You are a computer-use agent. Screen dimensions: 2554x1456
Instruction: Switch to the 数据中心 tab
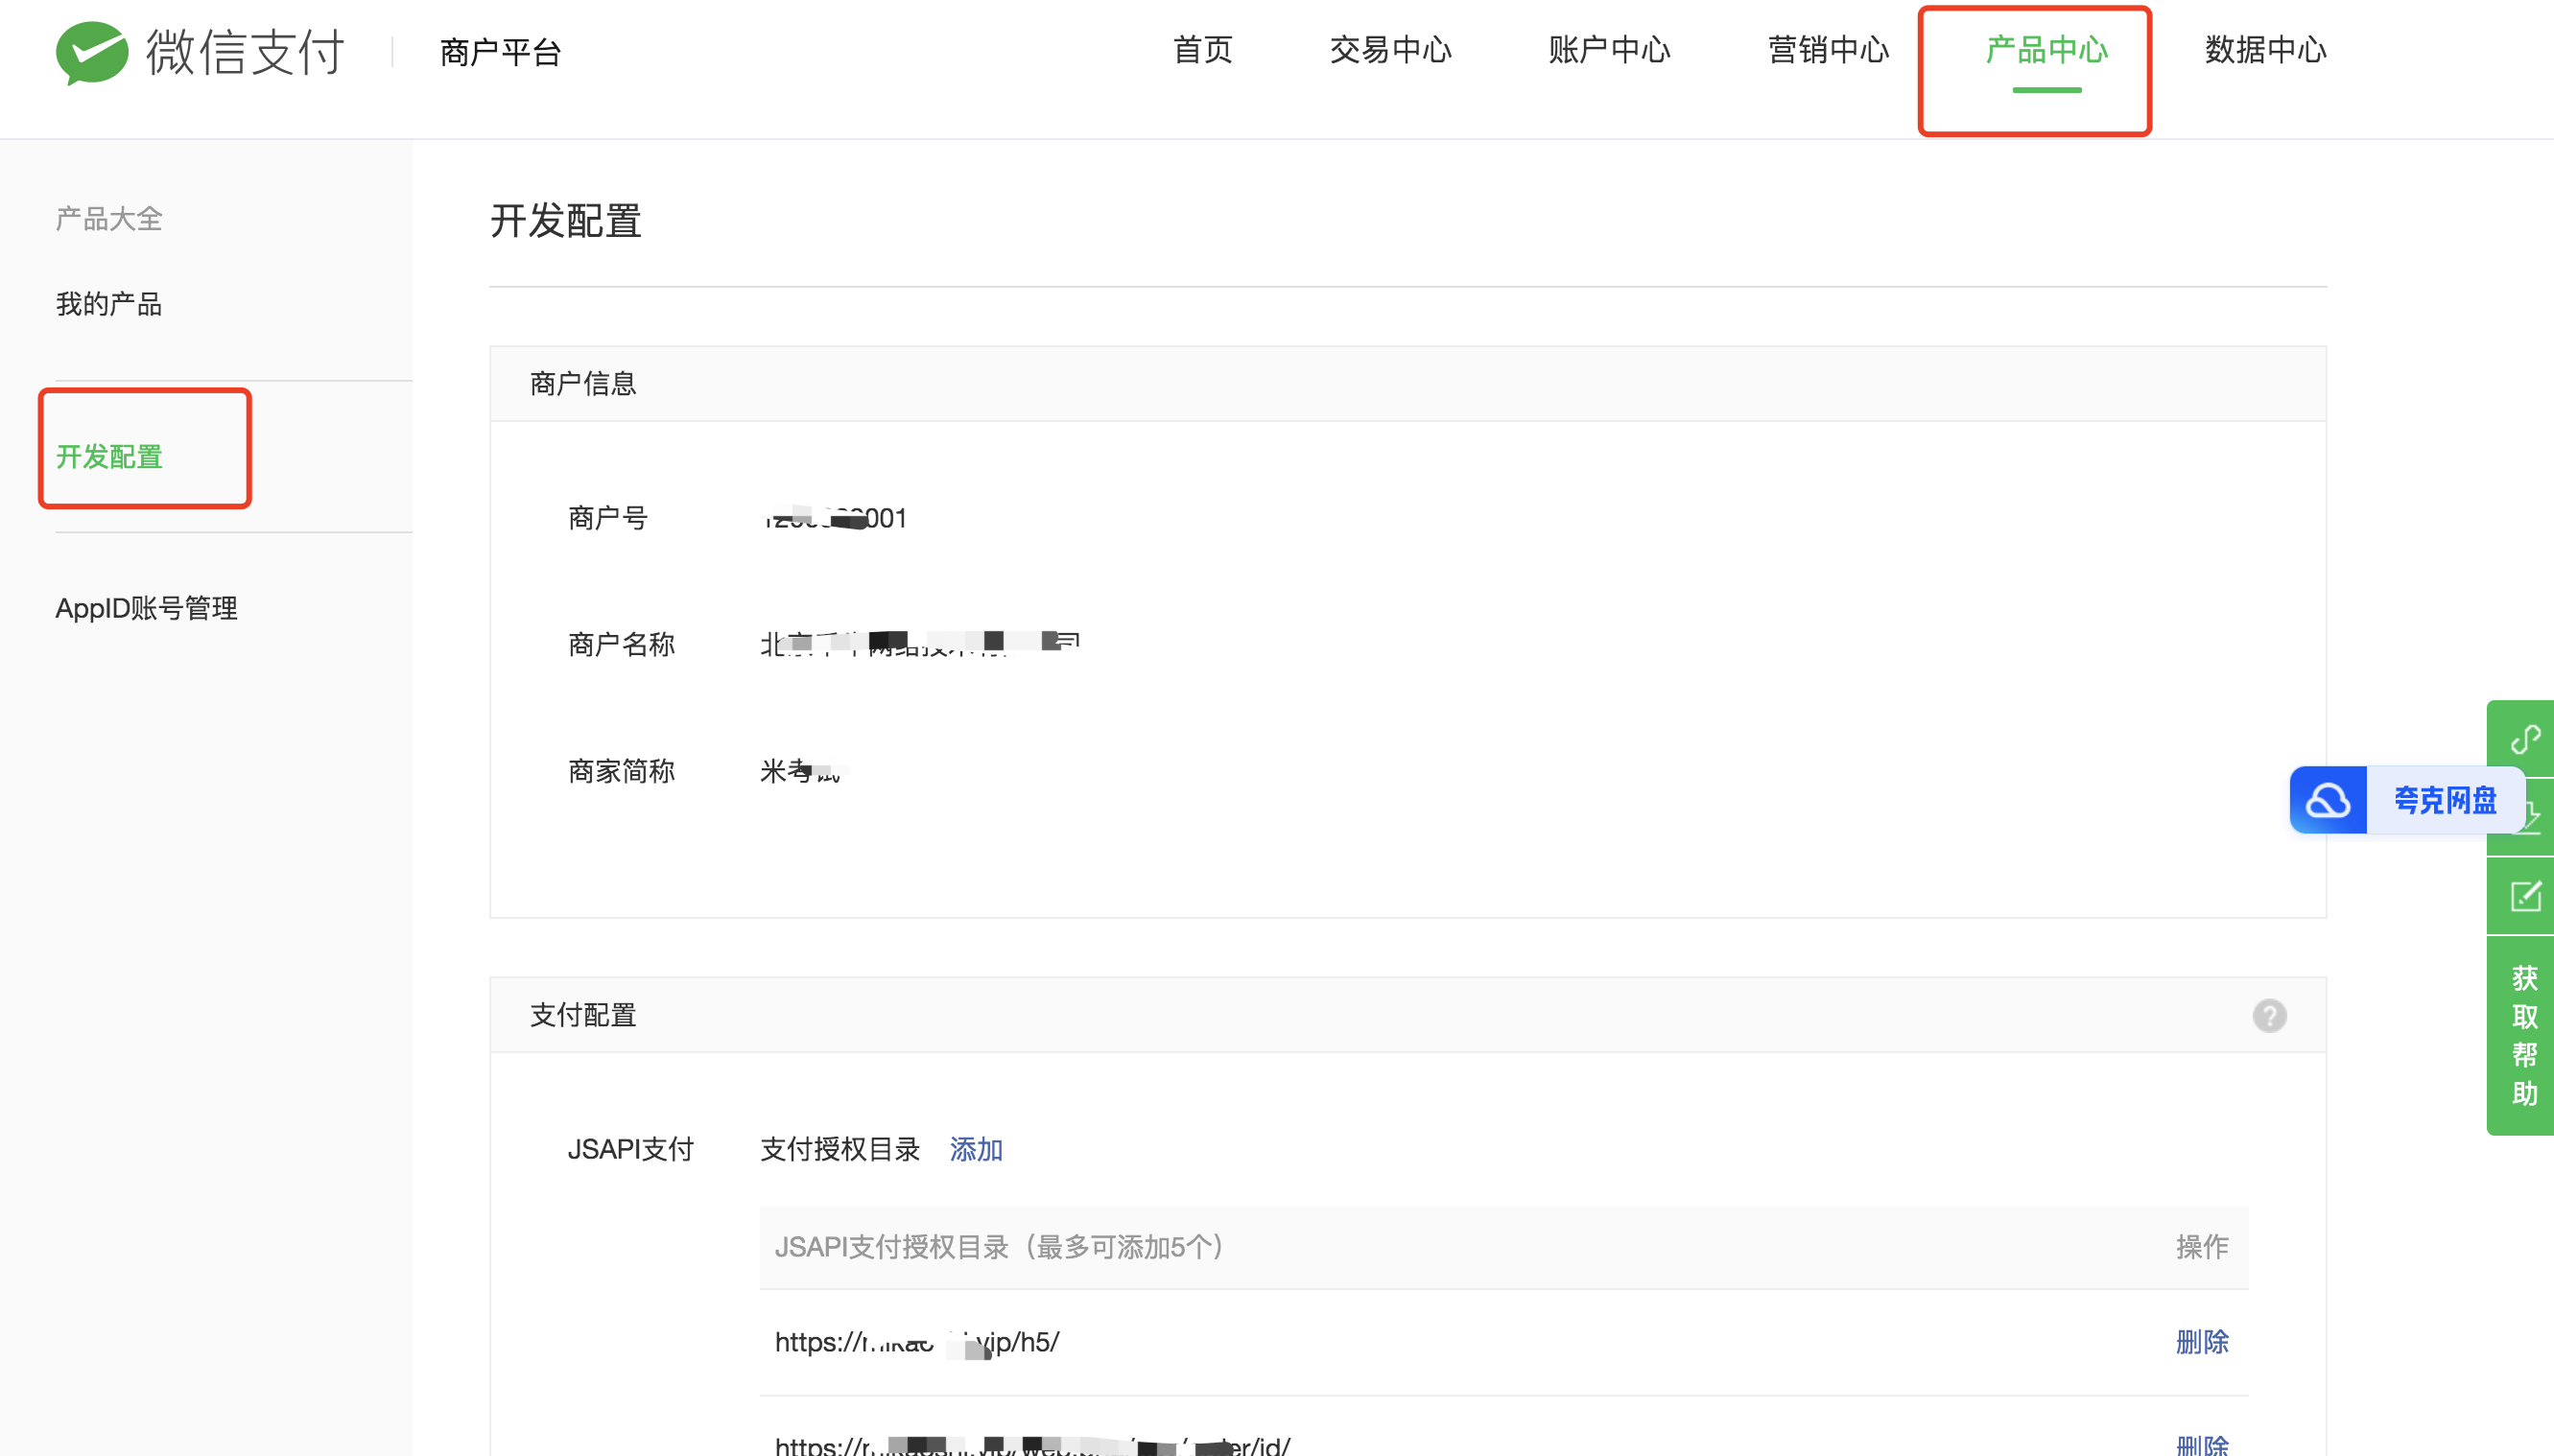[2263, 50]
